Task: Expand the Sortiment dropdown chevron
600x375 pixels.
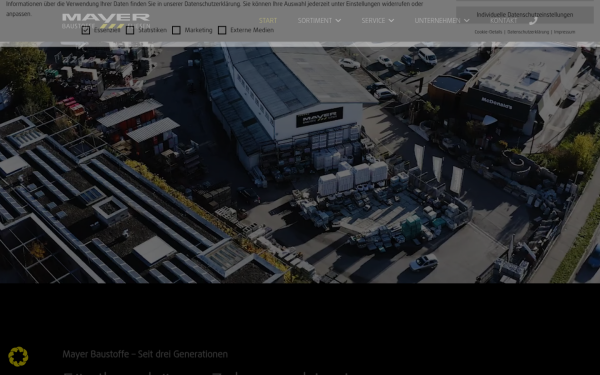Action: [338, 21]
